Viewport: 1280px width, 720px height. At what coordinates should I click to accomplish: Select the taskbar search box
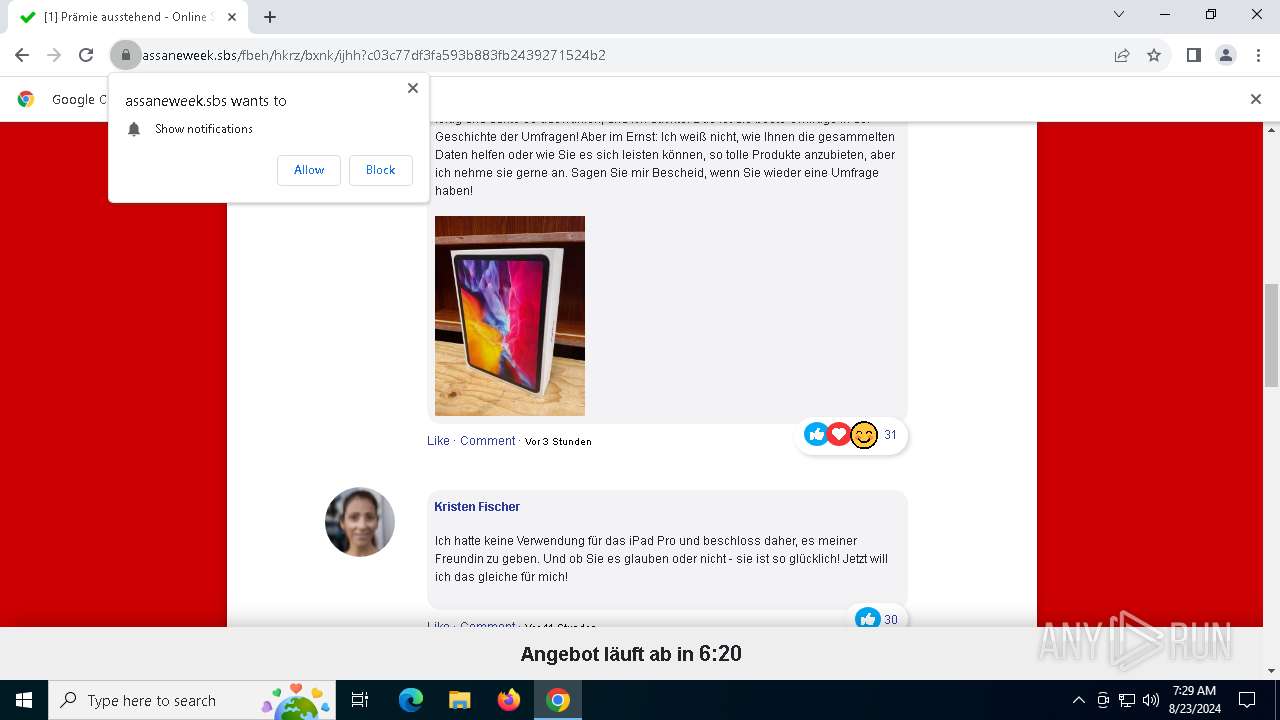[194, 700]
